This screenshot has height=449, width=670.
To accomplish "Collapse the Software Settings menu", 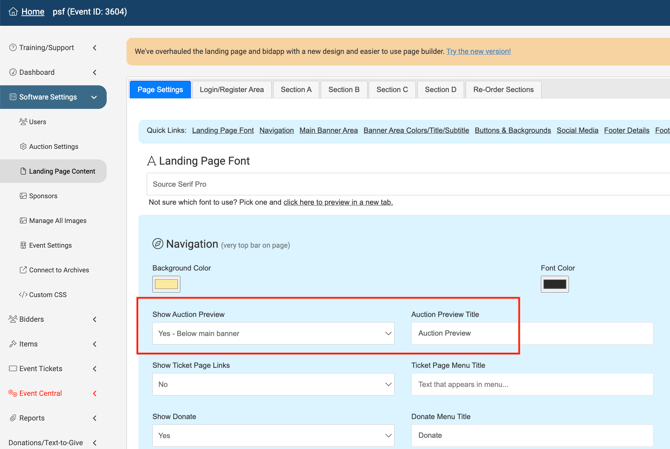I will tap(94, 97).
